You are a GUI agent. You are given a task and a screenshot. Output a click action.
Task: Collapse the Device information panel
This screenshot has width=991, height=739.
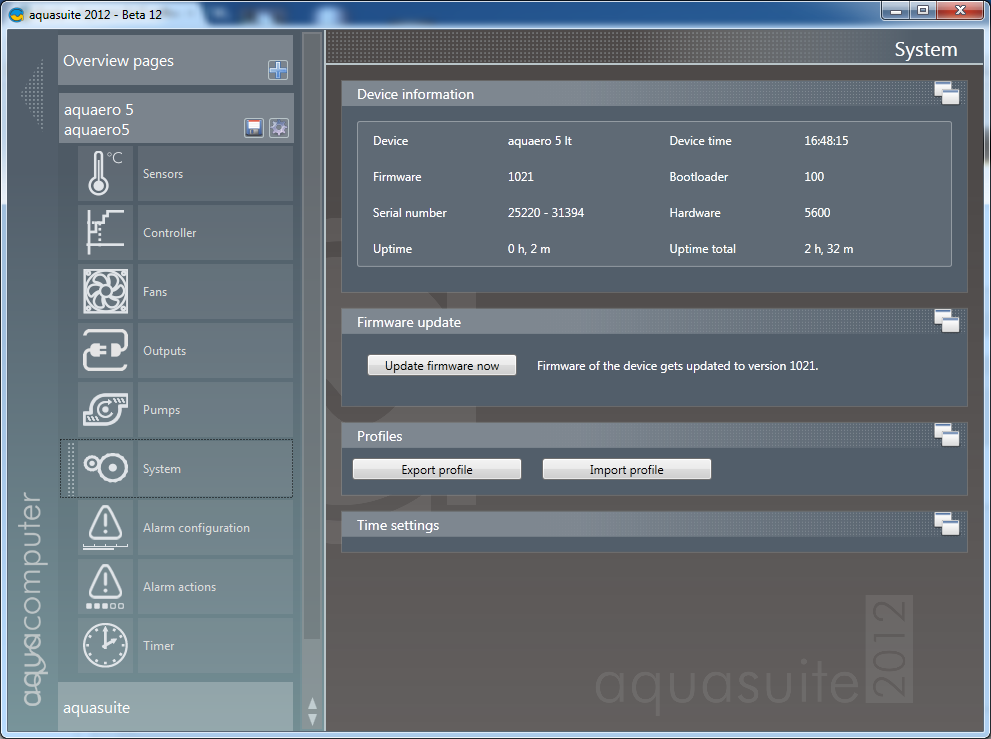[x=946, y=94]
